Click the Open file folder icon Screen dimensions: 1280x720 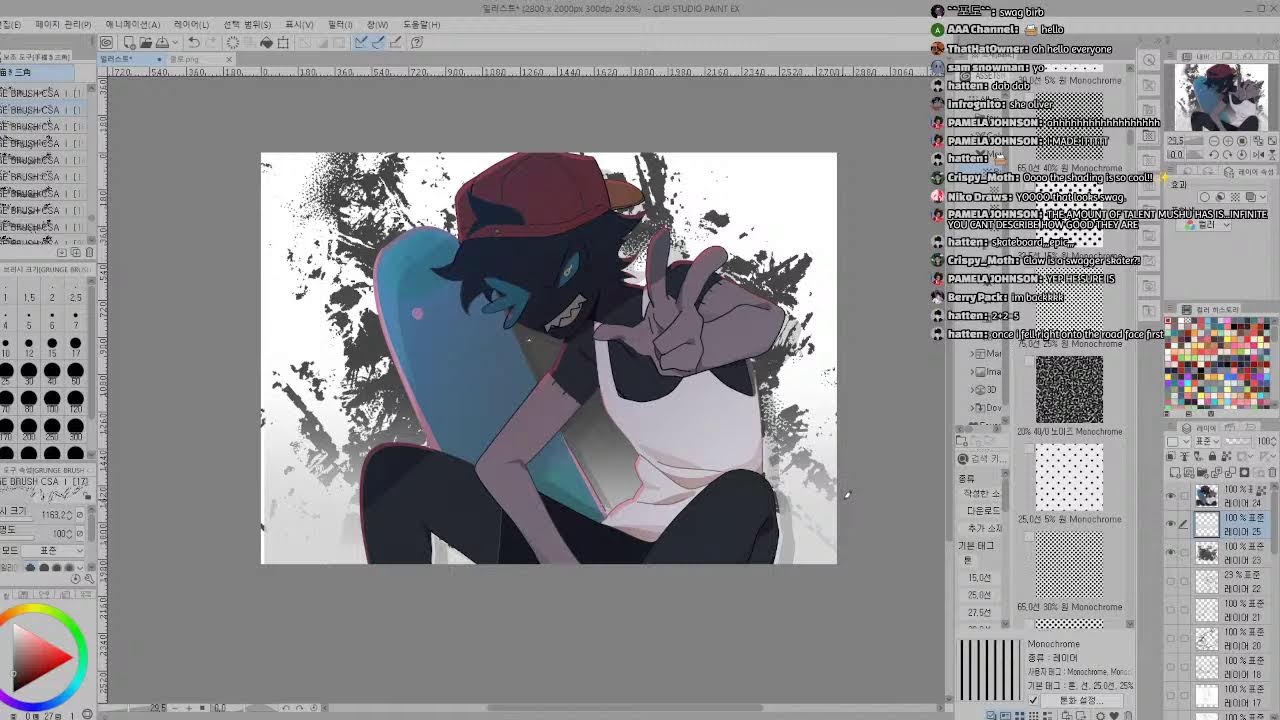point(146,43)
